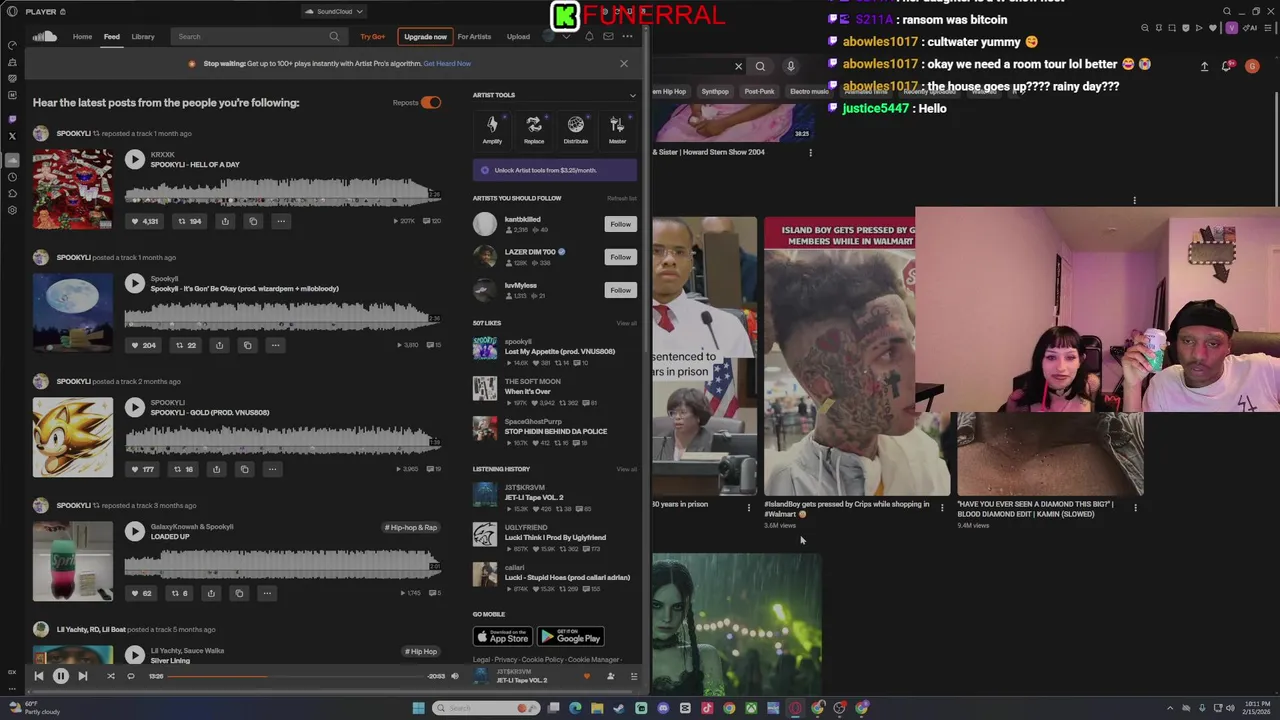The image size is (1280, 720).
Task: Click the Twitch icon in browser sidebar
Action: 12,119
